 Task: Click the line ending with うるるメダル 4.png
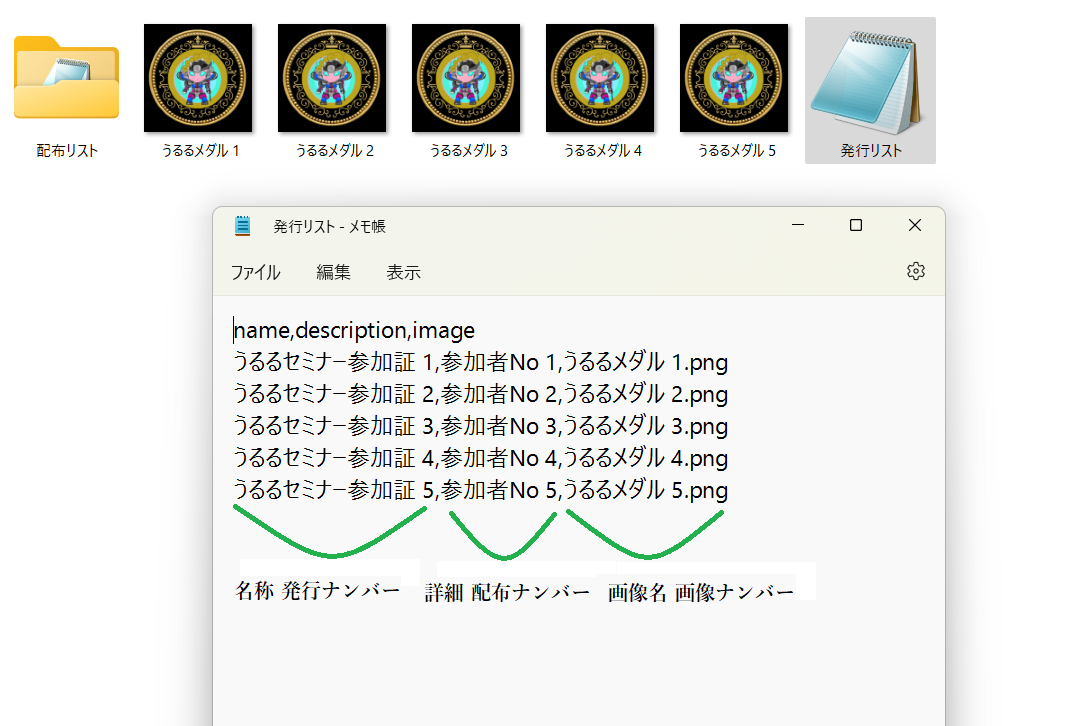coord(480,458)
